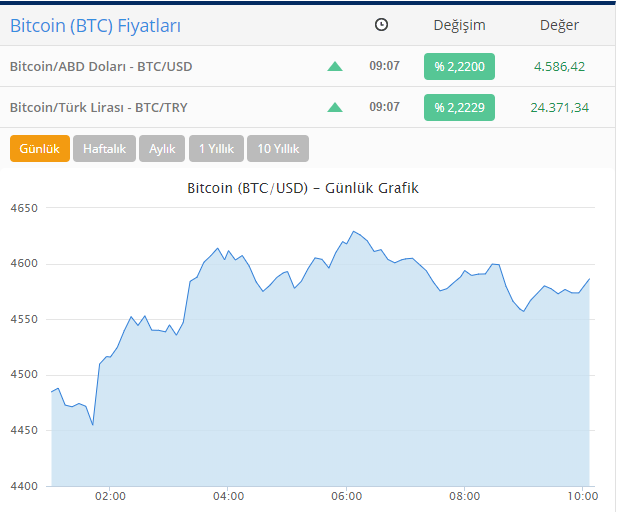This screenshot has height=512, width=618.
Task: Click green up arrow in BTC/USD row
Action: (335, 66)
